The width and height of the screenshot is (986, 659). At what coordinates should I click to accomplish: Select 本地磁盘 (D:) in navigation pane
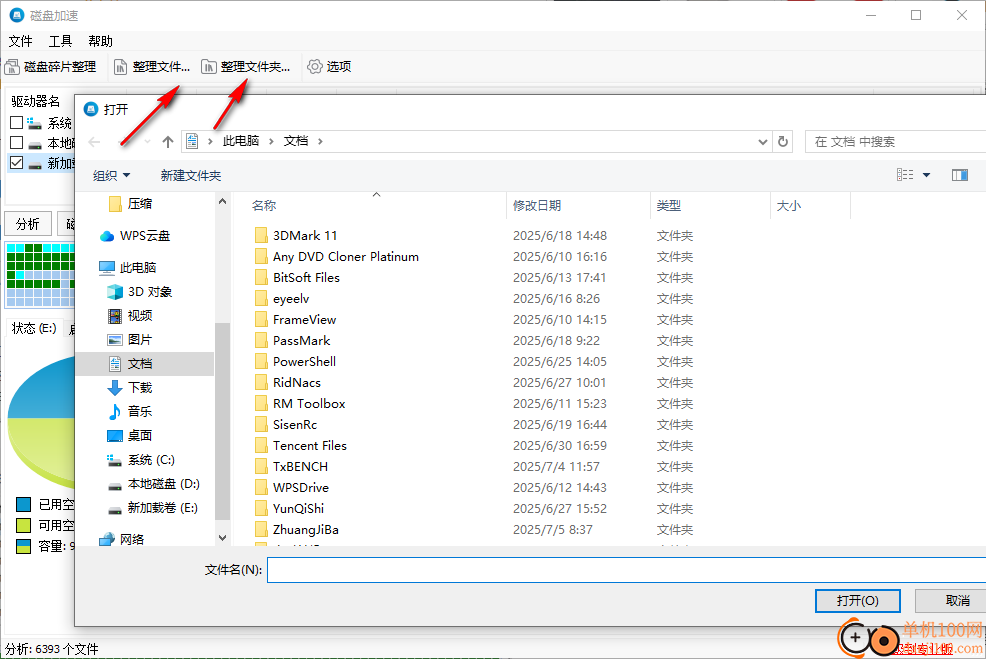(x=163, y=484)
